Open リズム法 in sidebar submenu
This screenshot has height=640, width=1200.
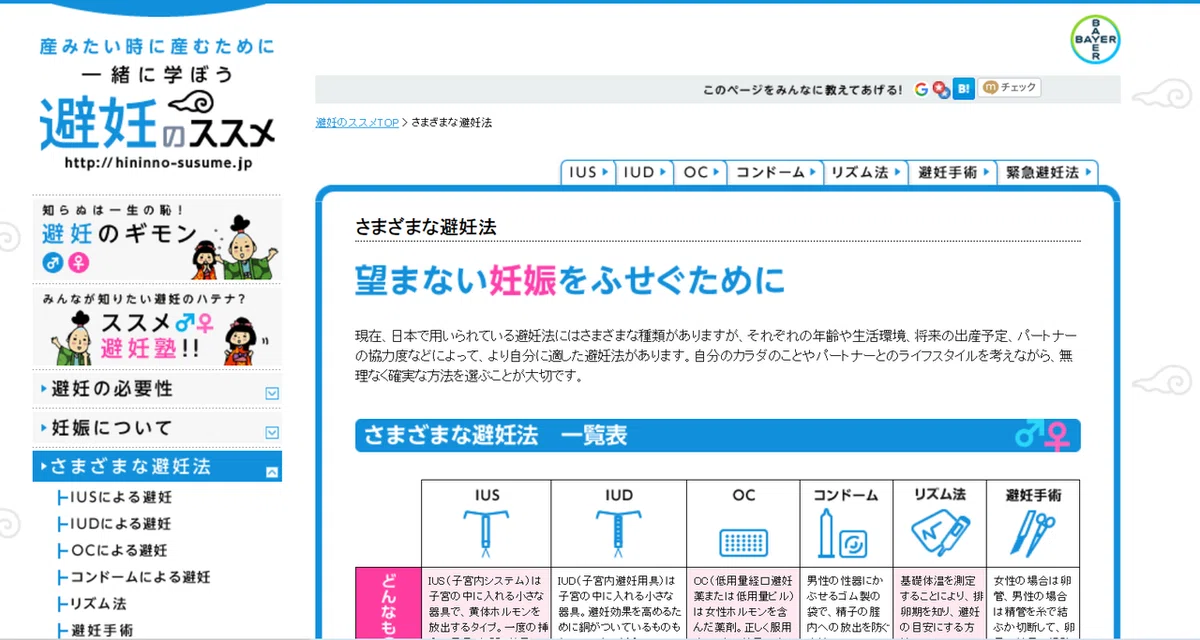[98, 604]
